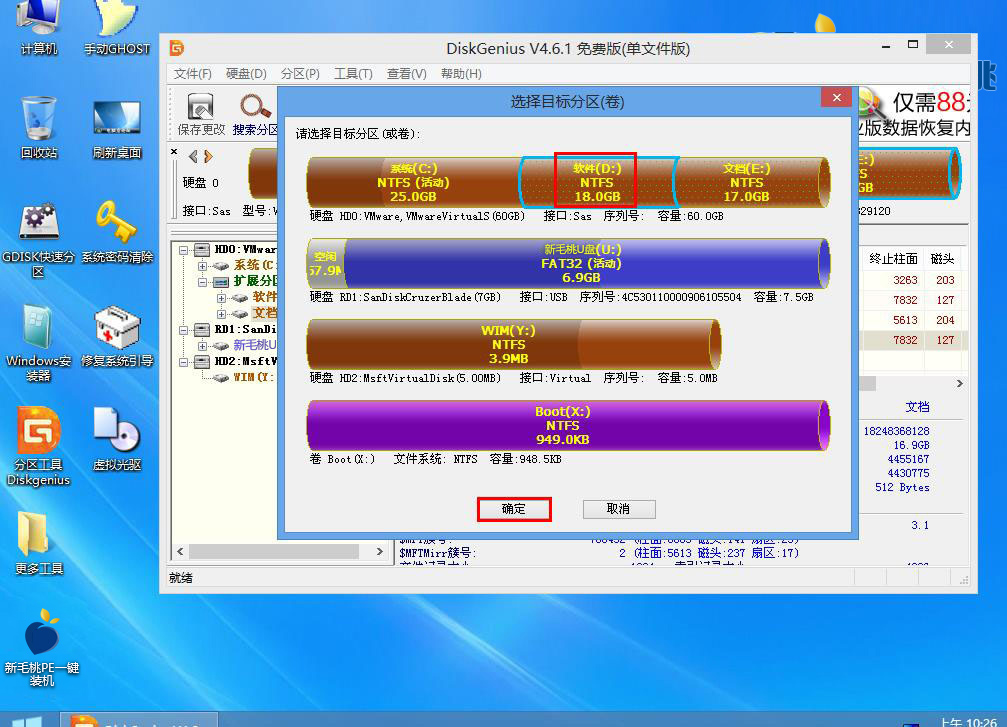The width and height of the screenshot is (1007, 727).
Task: Click the cell showing 3263
Action: 905,280
